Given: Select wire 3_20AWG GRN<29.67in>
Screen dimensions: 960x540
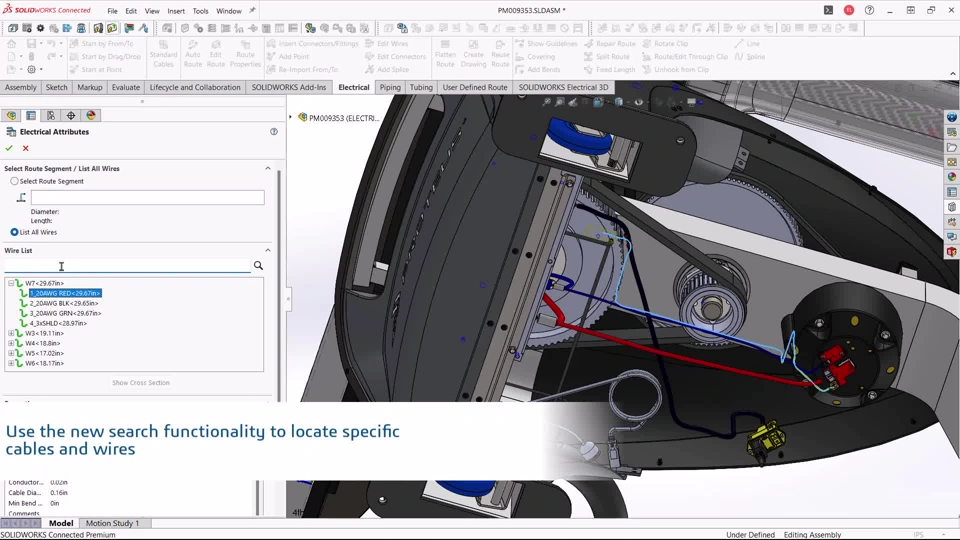Looking at the screenshot, I should point(66,313).
